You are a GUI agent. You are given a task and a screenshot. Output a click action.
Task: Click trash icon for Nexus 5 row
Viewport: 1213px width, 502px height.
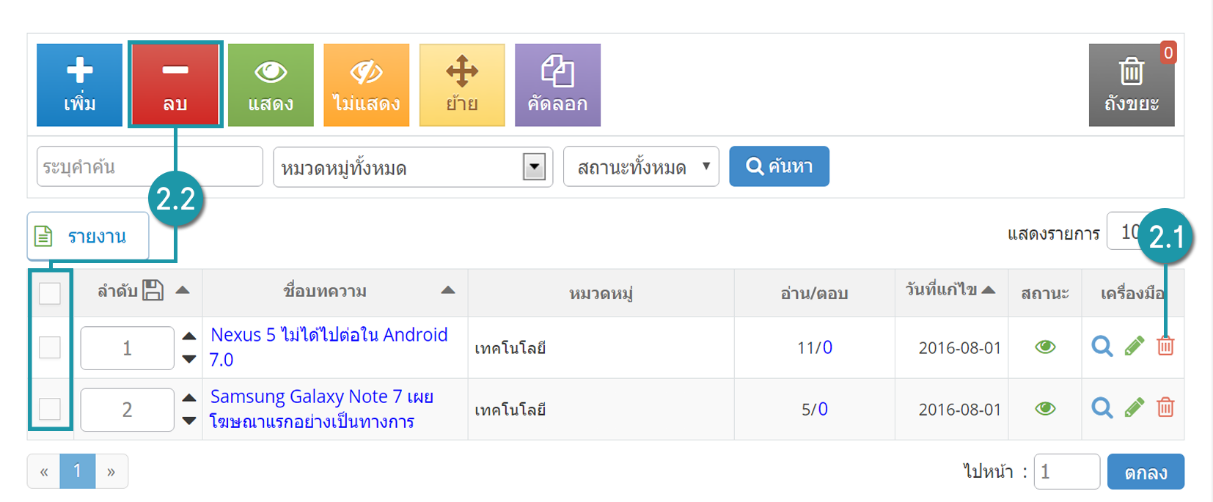coord(1165,346)
